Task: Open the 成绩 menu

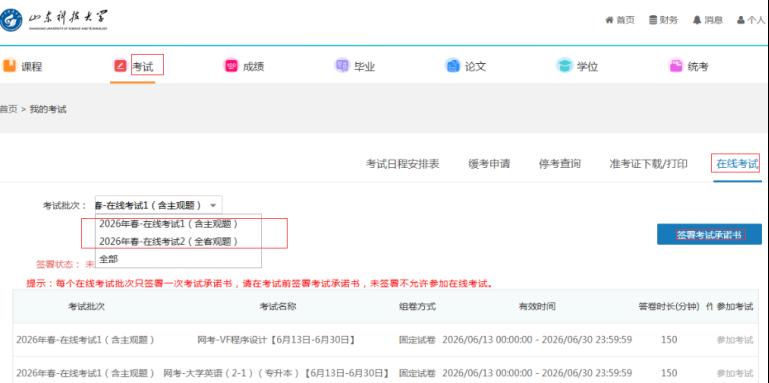Action: point(254,67)
